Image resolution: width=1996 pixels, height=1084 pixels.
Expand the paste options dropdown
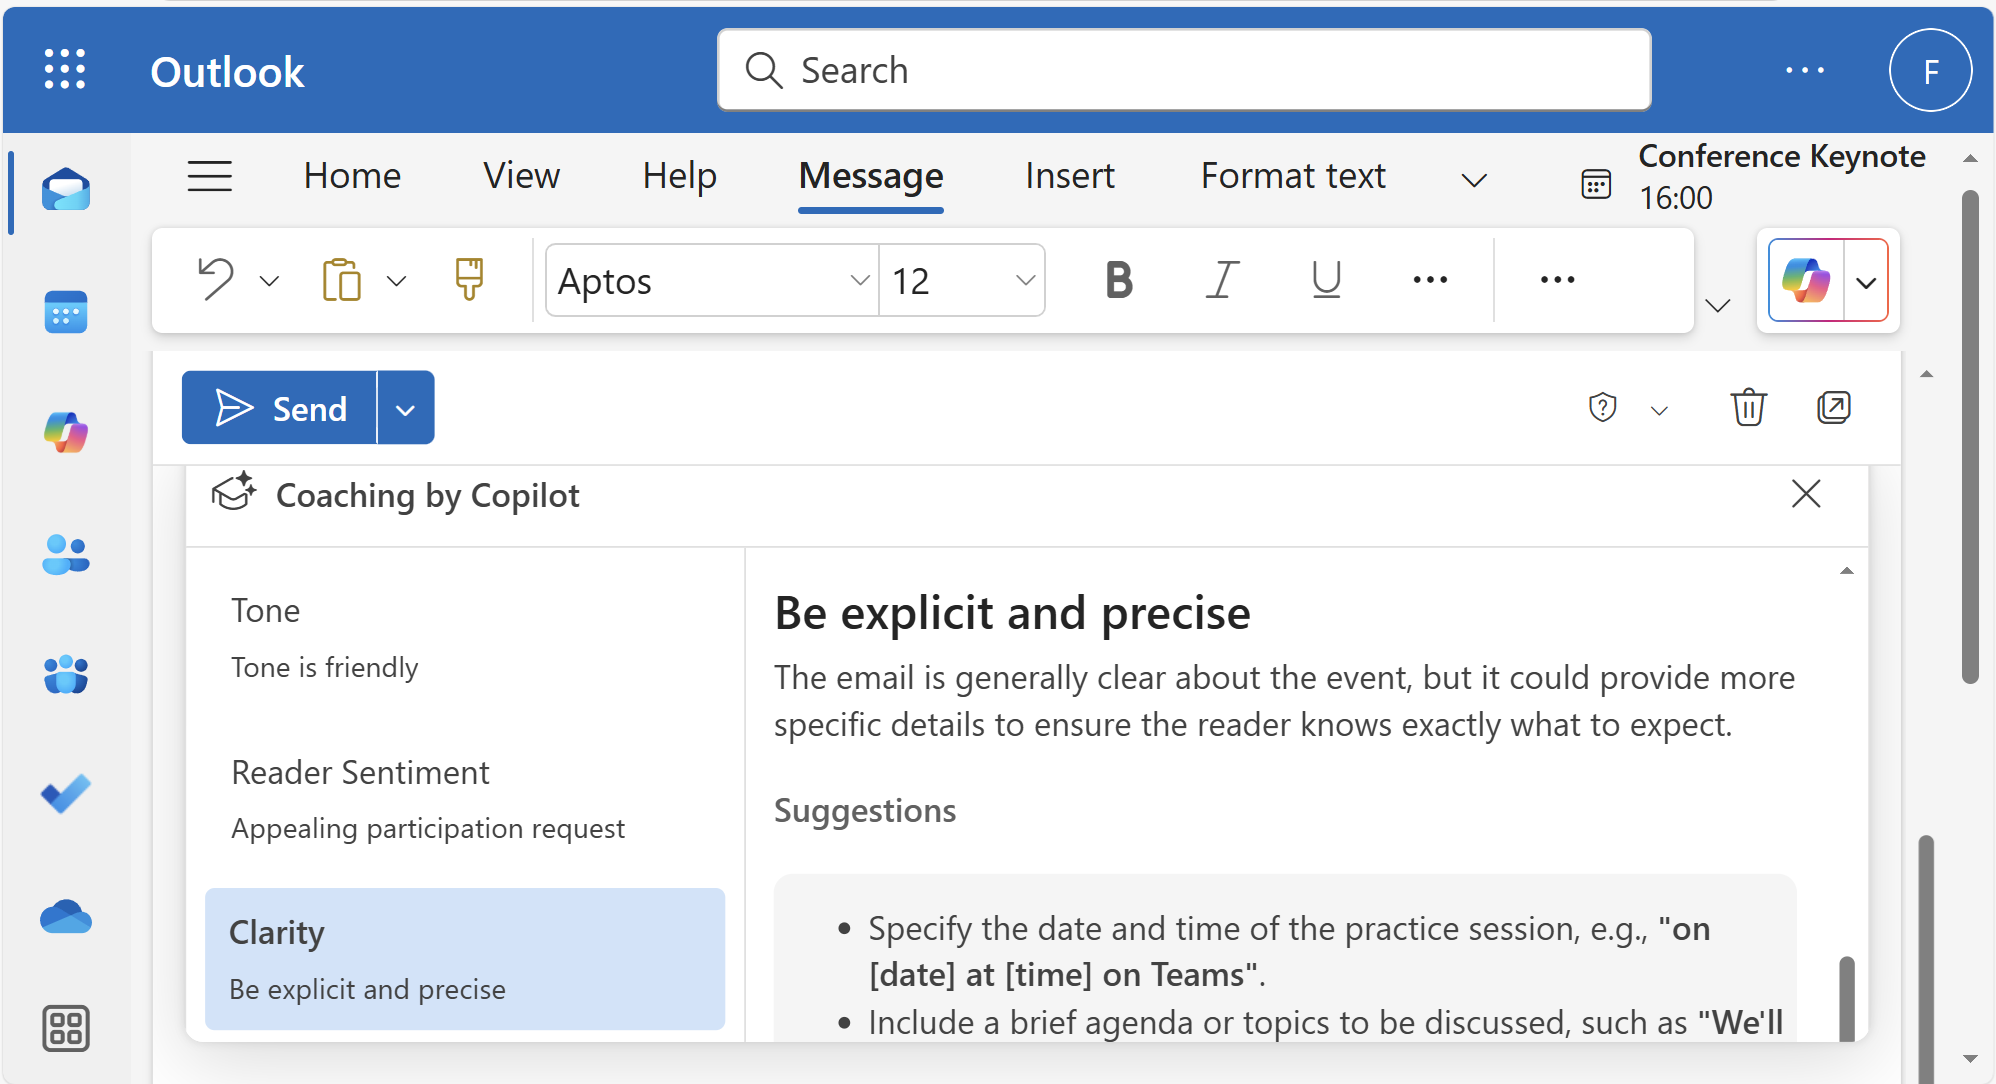coord(397,281)
